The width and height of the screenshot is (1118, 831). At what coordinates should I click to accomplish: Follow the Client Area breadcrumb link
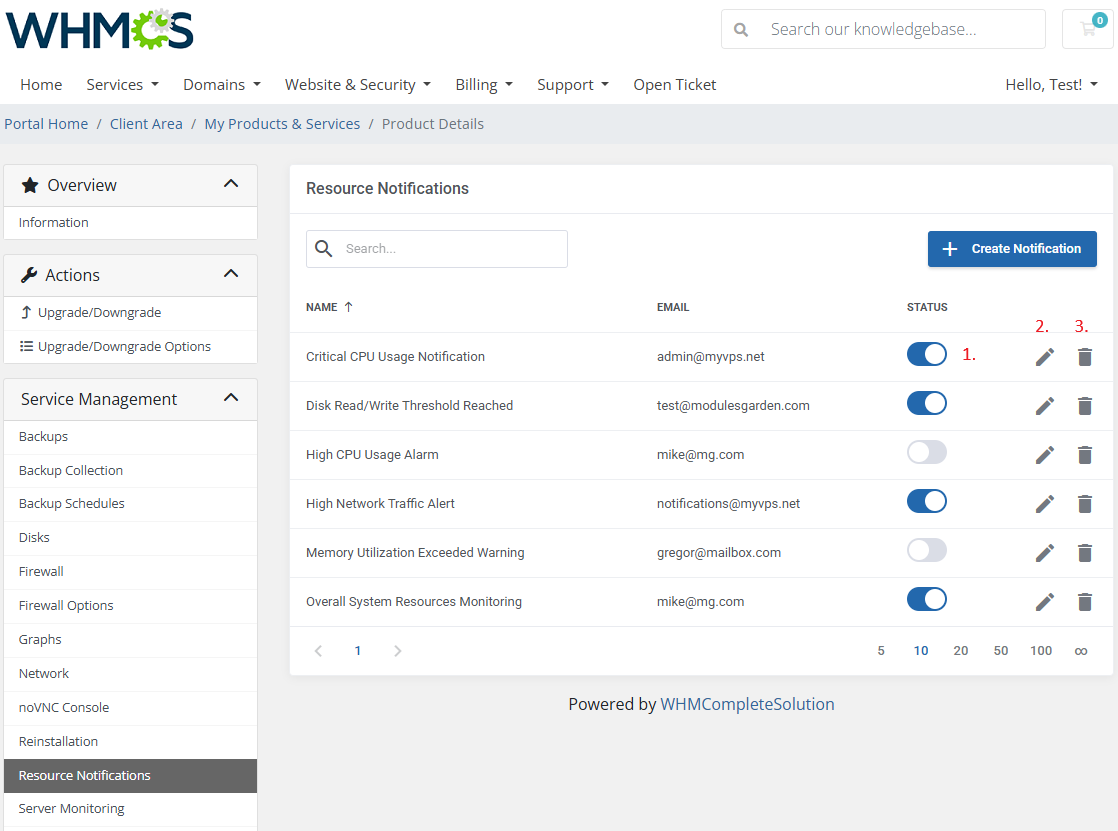click(x=146, y=124)
